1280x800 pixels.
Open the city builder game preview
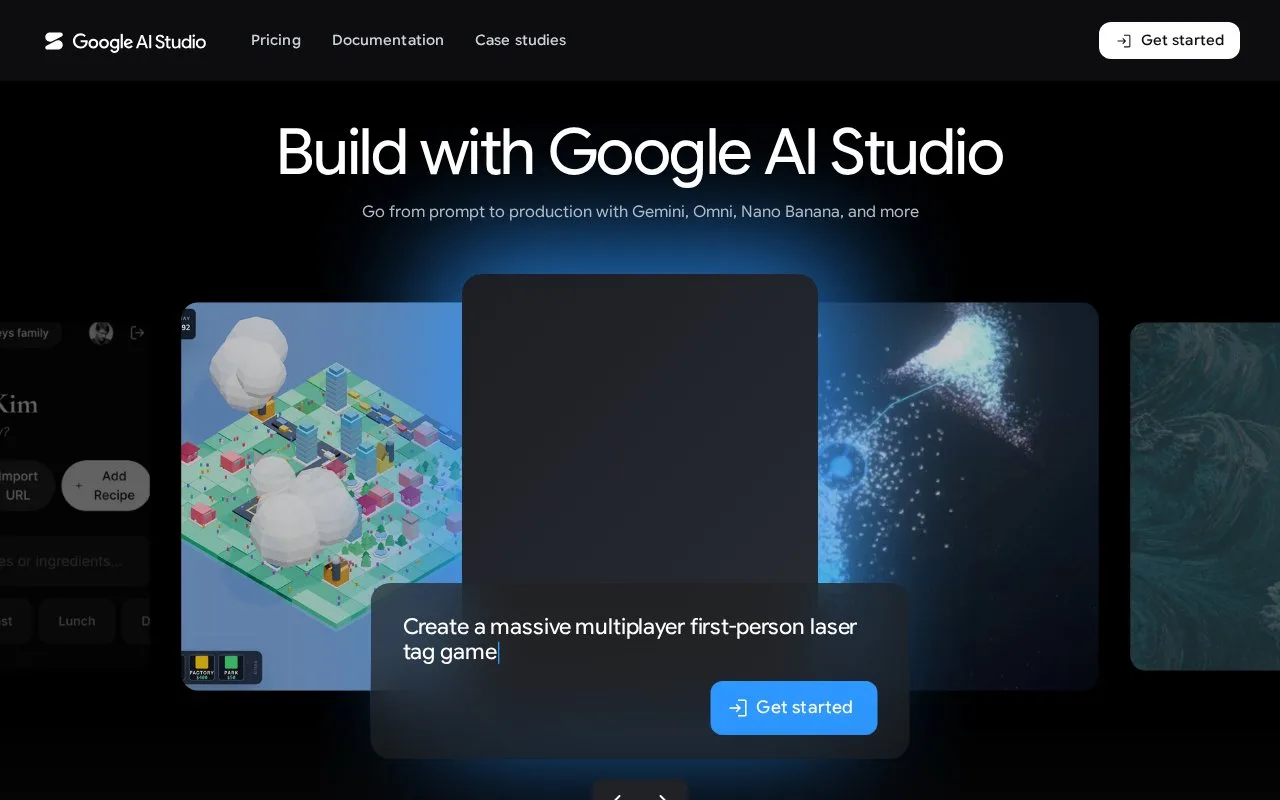(x=321, y=496)
